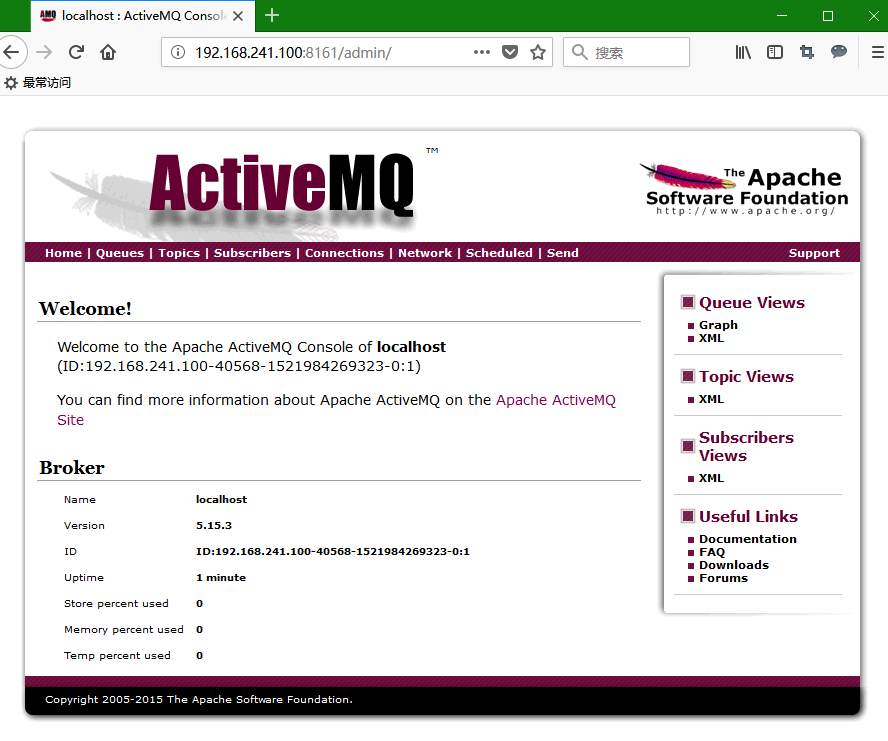
Task: Bookmark this page with star icon
Action: [x=537, y=52]
